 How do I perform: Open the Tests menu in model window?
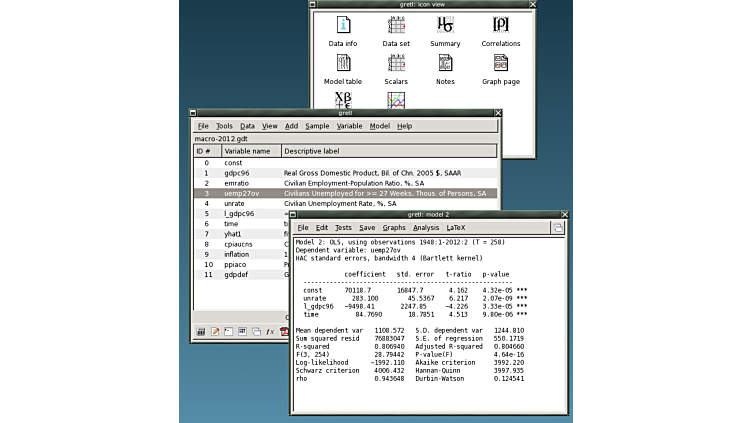[x=343, y=228]
